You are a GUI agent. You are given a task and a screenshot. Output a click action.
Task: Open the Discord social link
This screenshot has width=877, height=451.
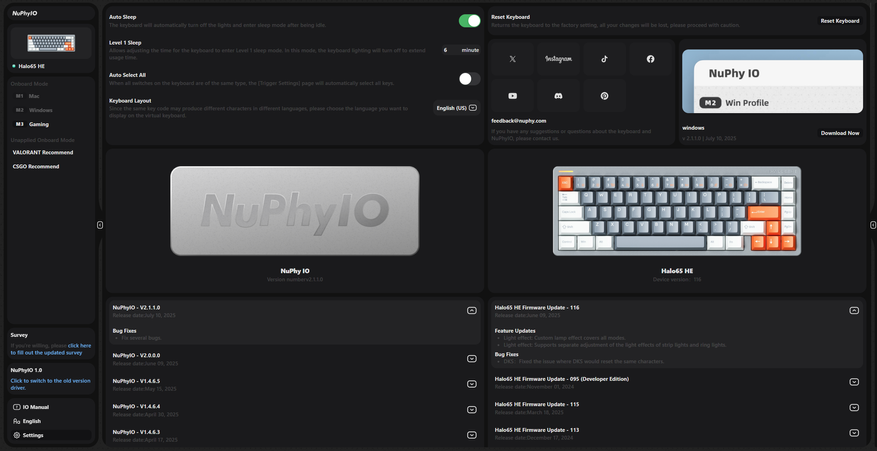point(558,96)
